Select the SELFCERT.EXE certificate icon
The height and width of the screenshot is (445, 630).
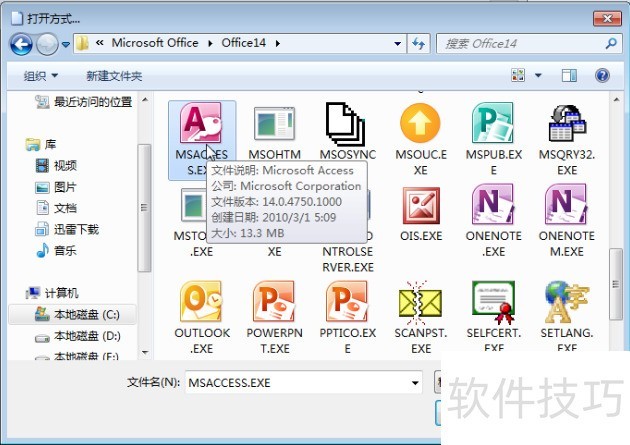click(x=493, y=302)
